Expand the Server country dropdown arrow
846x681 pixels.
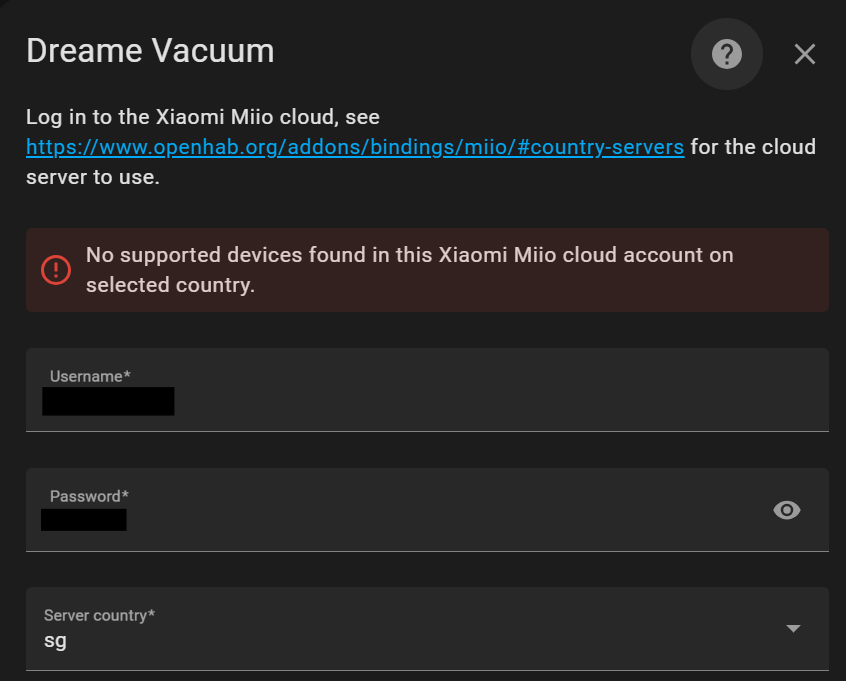pyautogui.click(x=793, y=628)
